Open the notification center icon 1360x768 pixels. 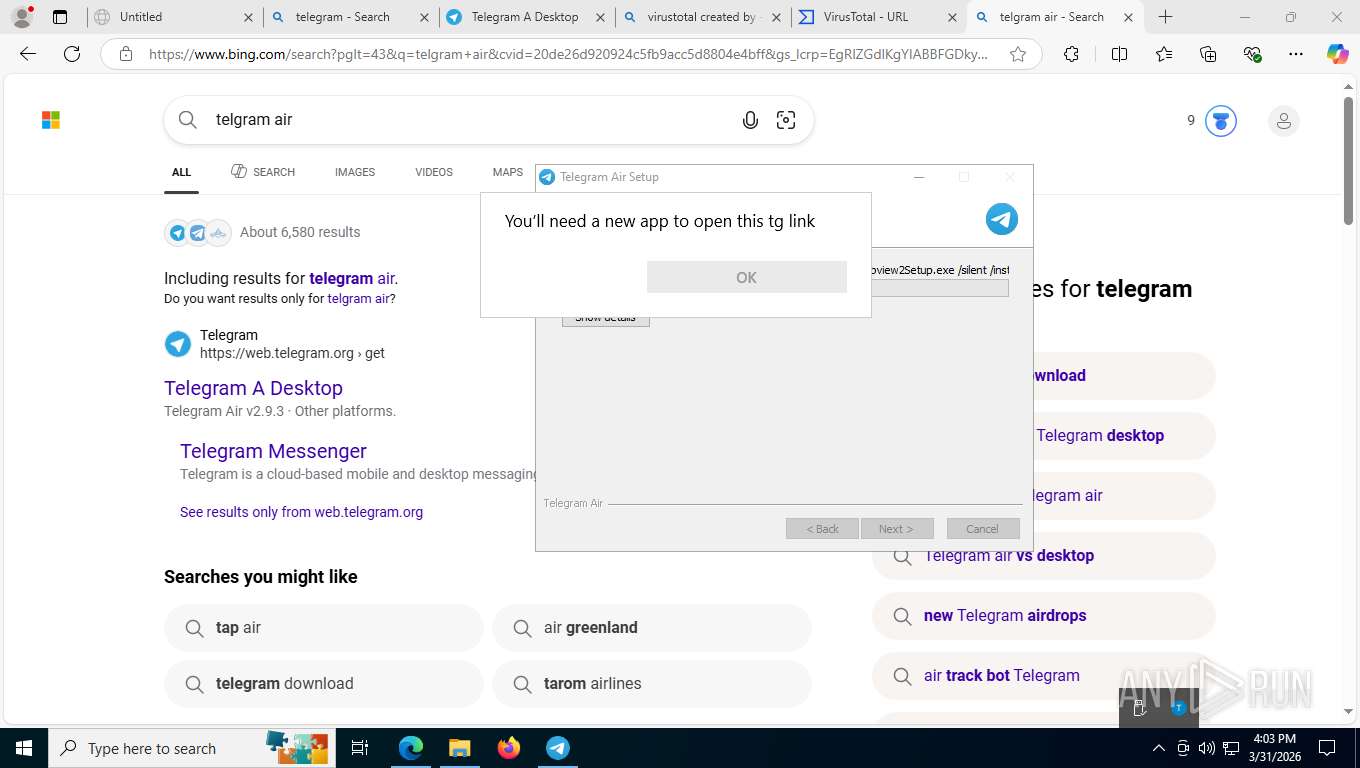tap(1327, 748)
